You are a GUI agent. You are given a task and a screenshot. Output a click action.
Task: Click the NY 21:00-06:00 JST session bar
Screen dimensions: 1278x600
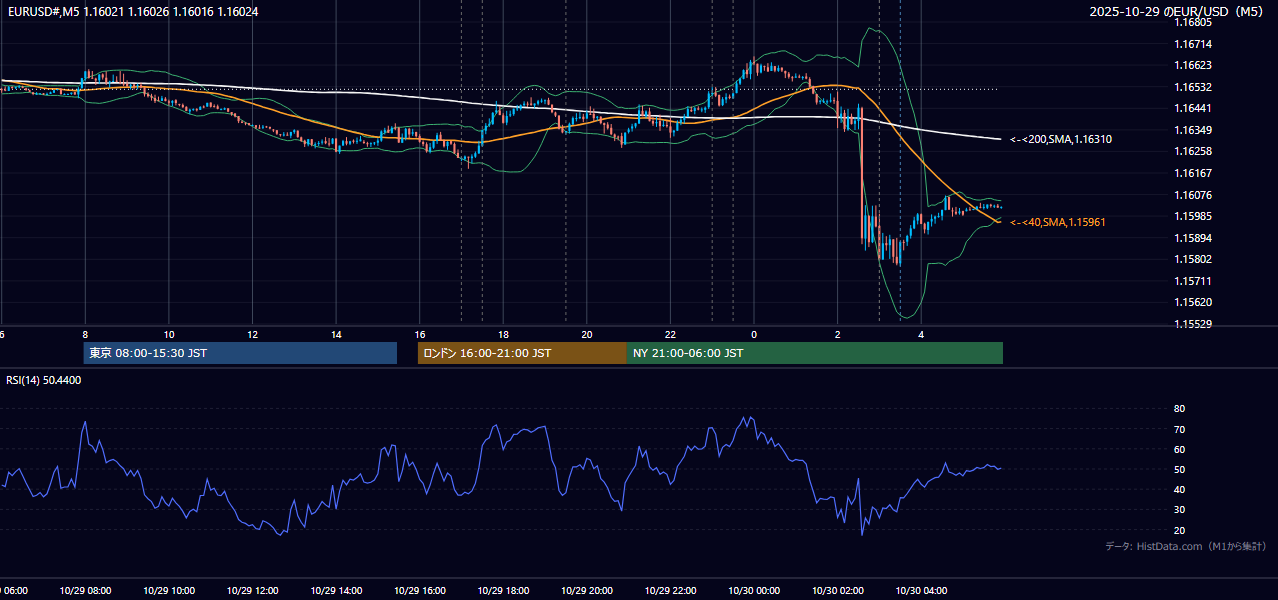814,353
